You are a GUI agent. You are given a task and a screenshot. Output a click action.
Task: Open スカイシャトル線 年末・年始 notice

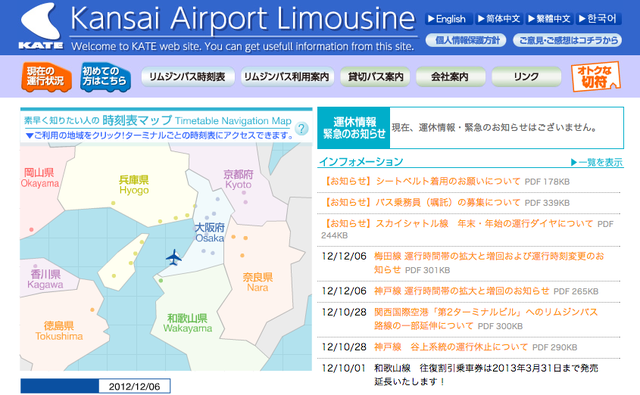tap(458, 224)
